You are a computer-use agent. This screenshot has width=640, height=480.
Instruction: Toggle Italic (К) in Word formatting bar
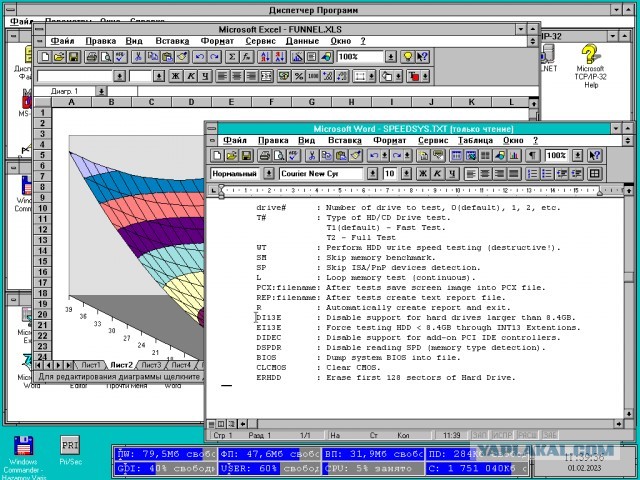437,174
